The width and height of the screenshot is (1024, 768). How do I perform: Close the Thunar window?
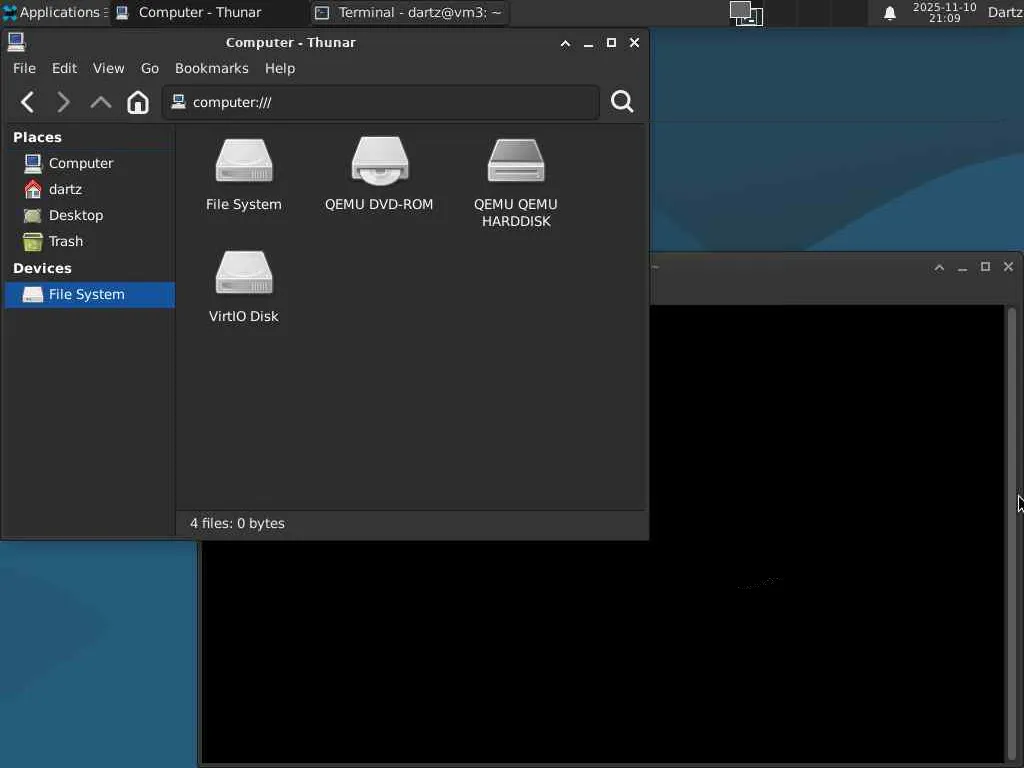(634, 43)
